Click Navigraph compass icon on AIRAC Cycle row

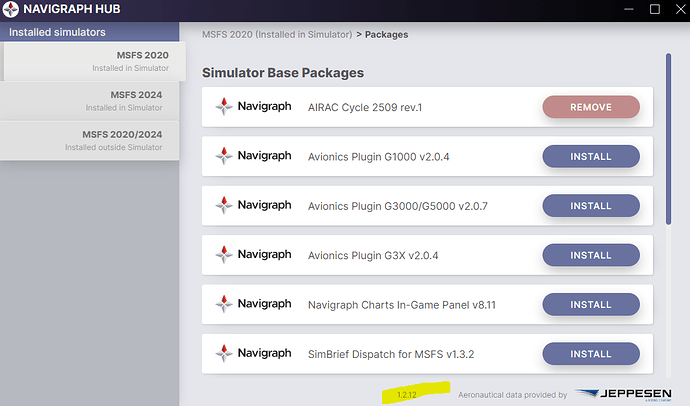point(224,106)
